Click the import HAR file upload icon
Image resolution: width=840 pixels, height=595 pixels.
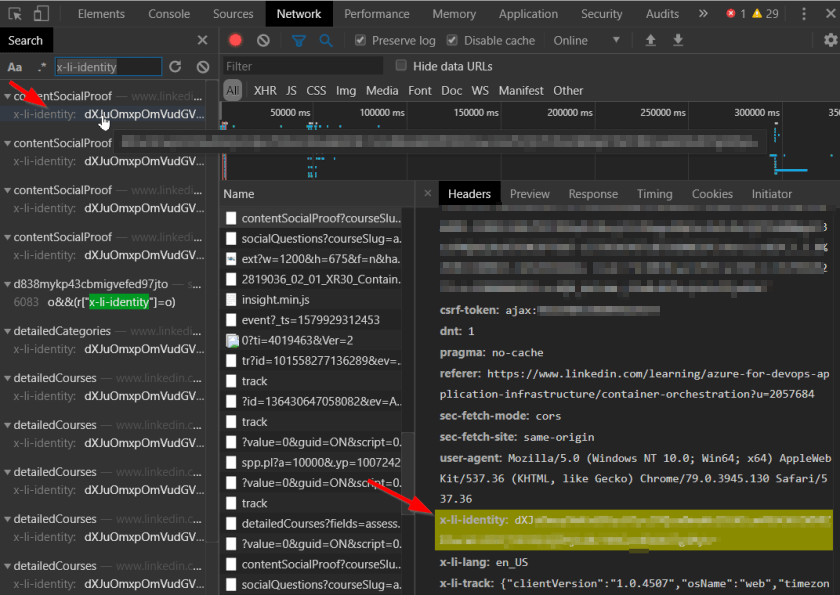click(651, 40)
